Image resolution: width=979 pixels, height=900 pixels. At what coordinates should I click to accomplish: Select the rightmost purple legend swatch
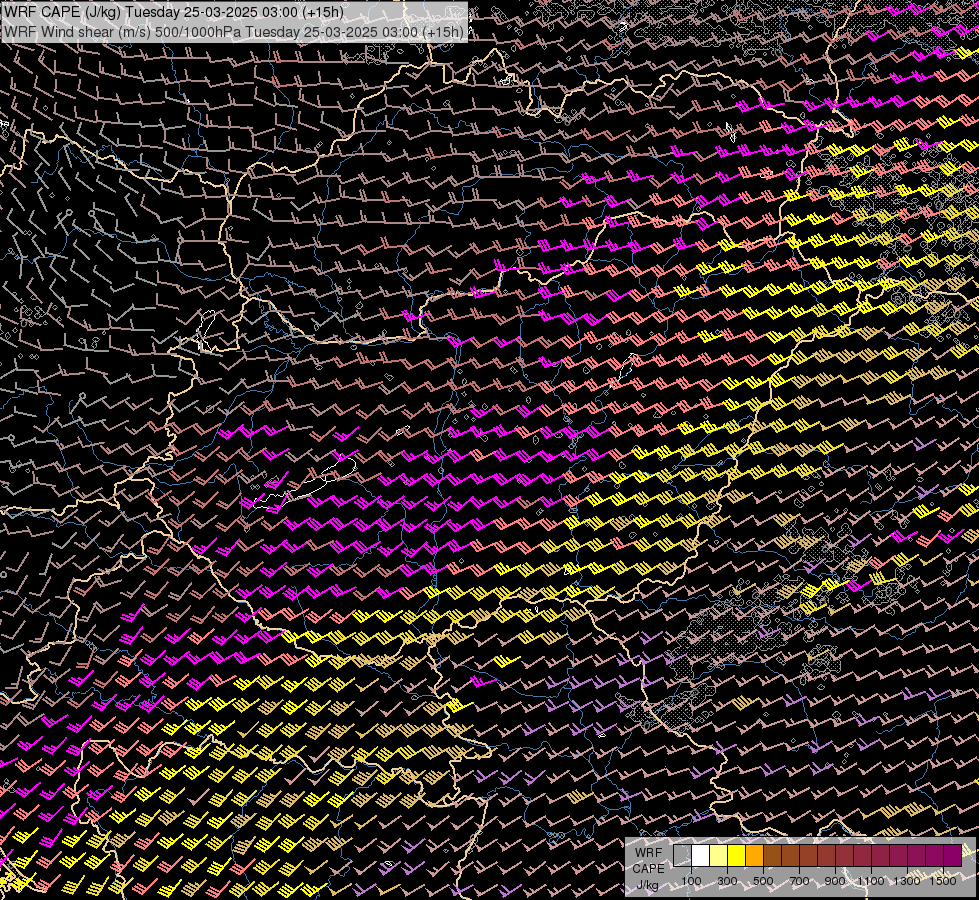(953, 855)
